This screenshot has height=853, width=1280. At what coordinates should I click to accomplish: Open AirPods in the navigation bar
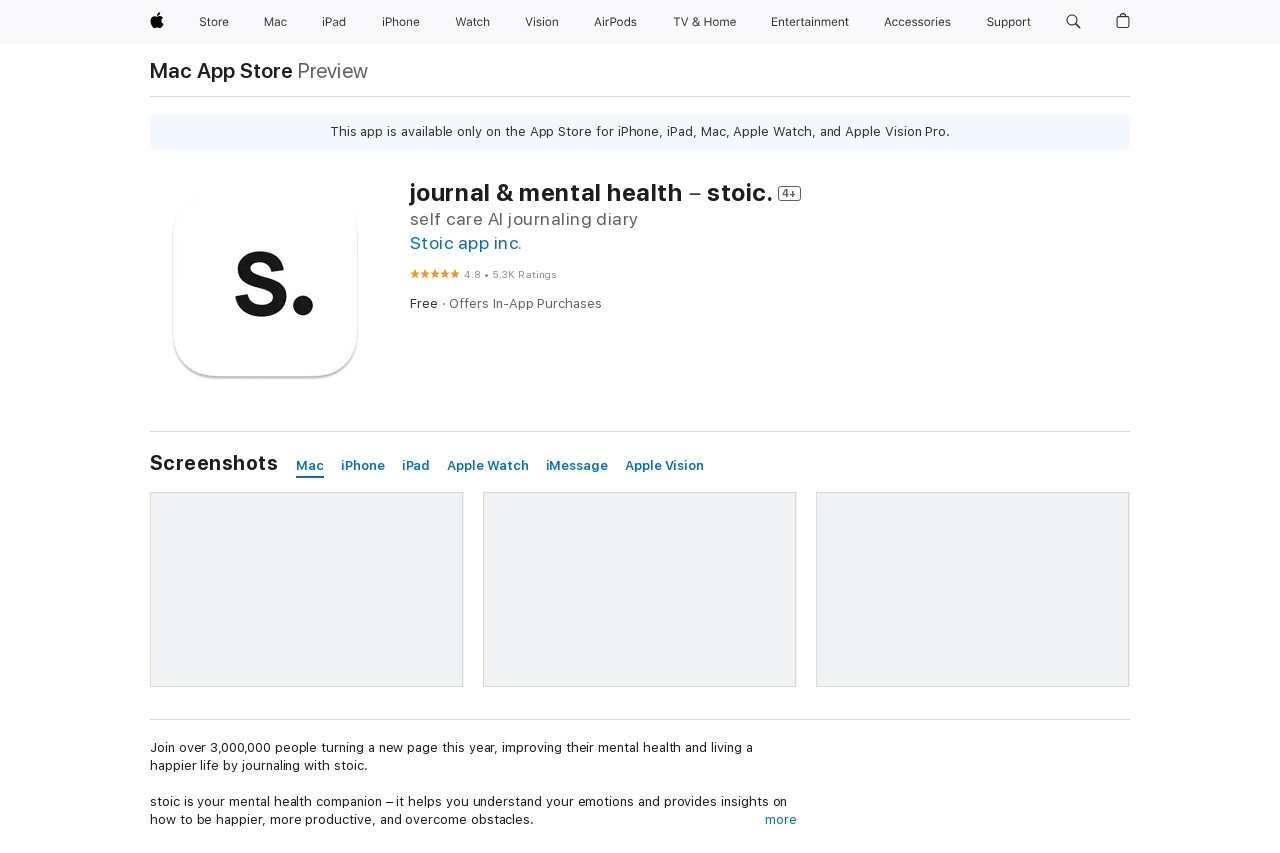[615, 22]
